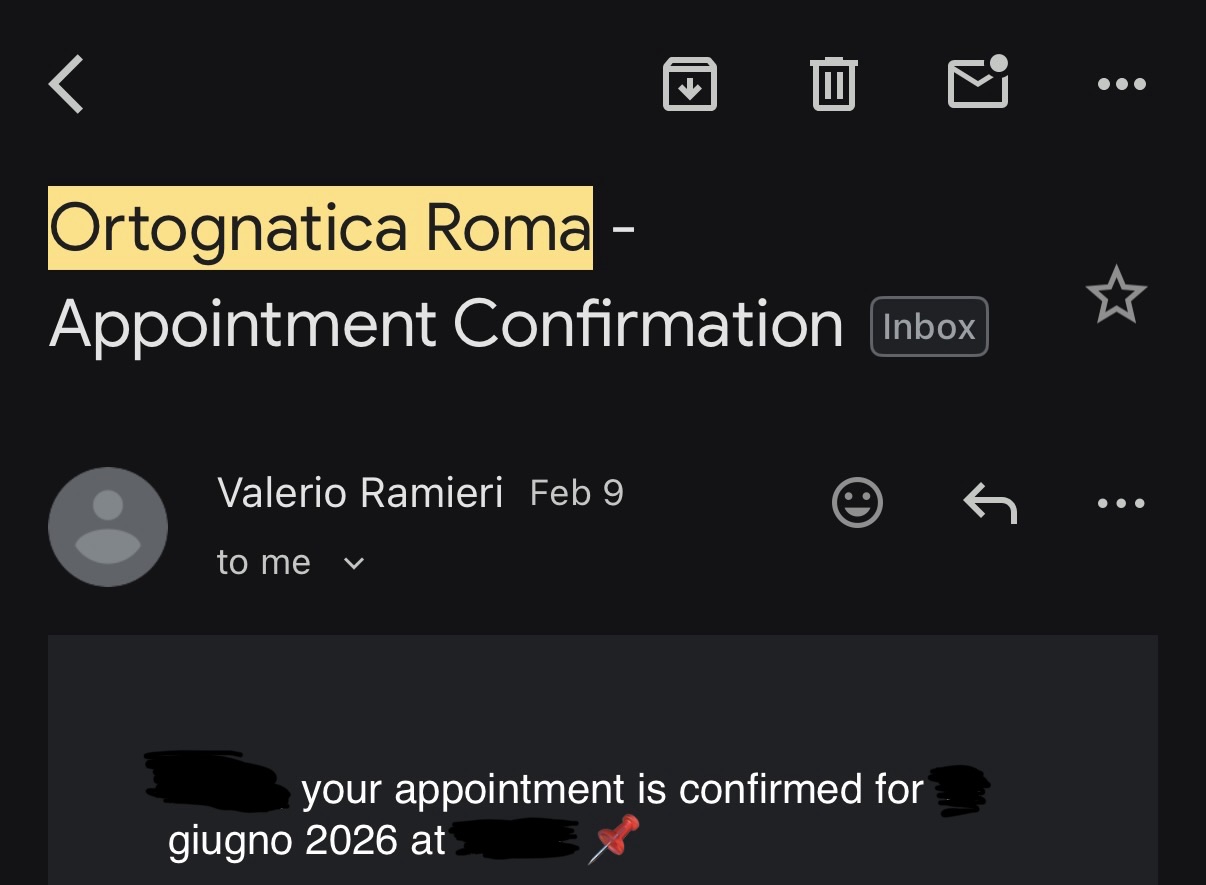
Task: Go back using the left arrow
Action: [x=67, y=85]
